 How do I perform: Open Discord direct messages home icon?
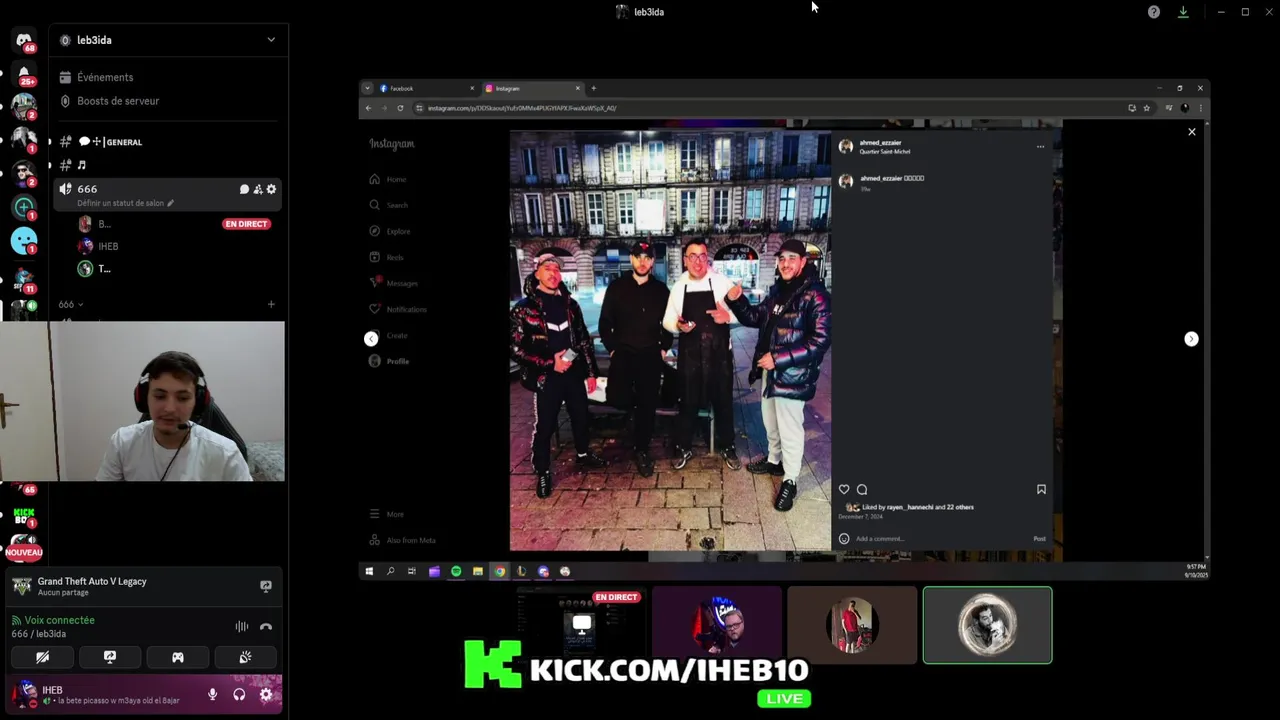[24, 40]
